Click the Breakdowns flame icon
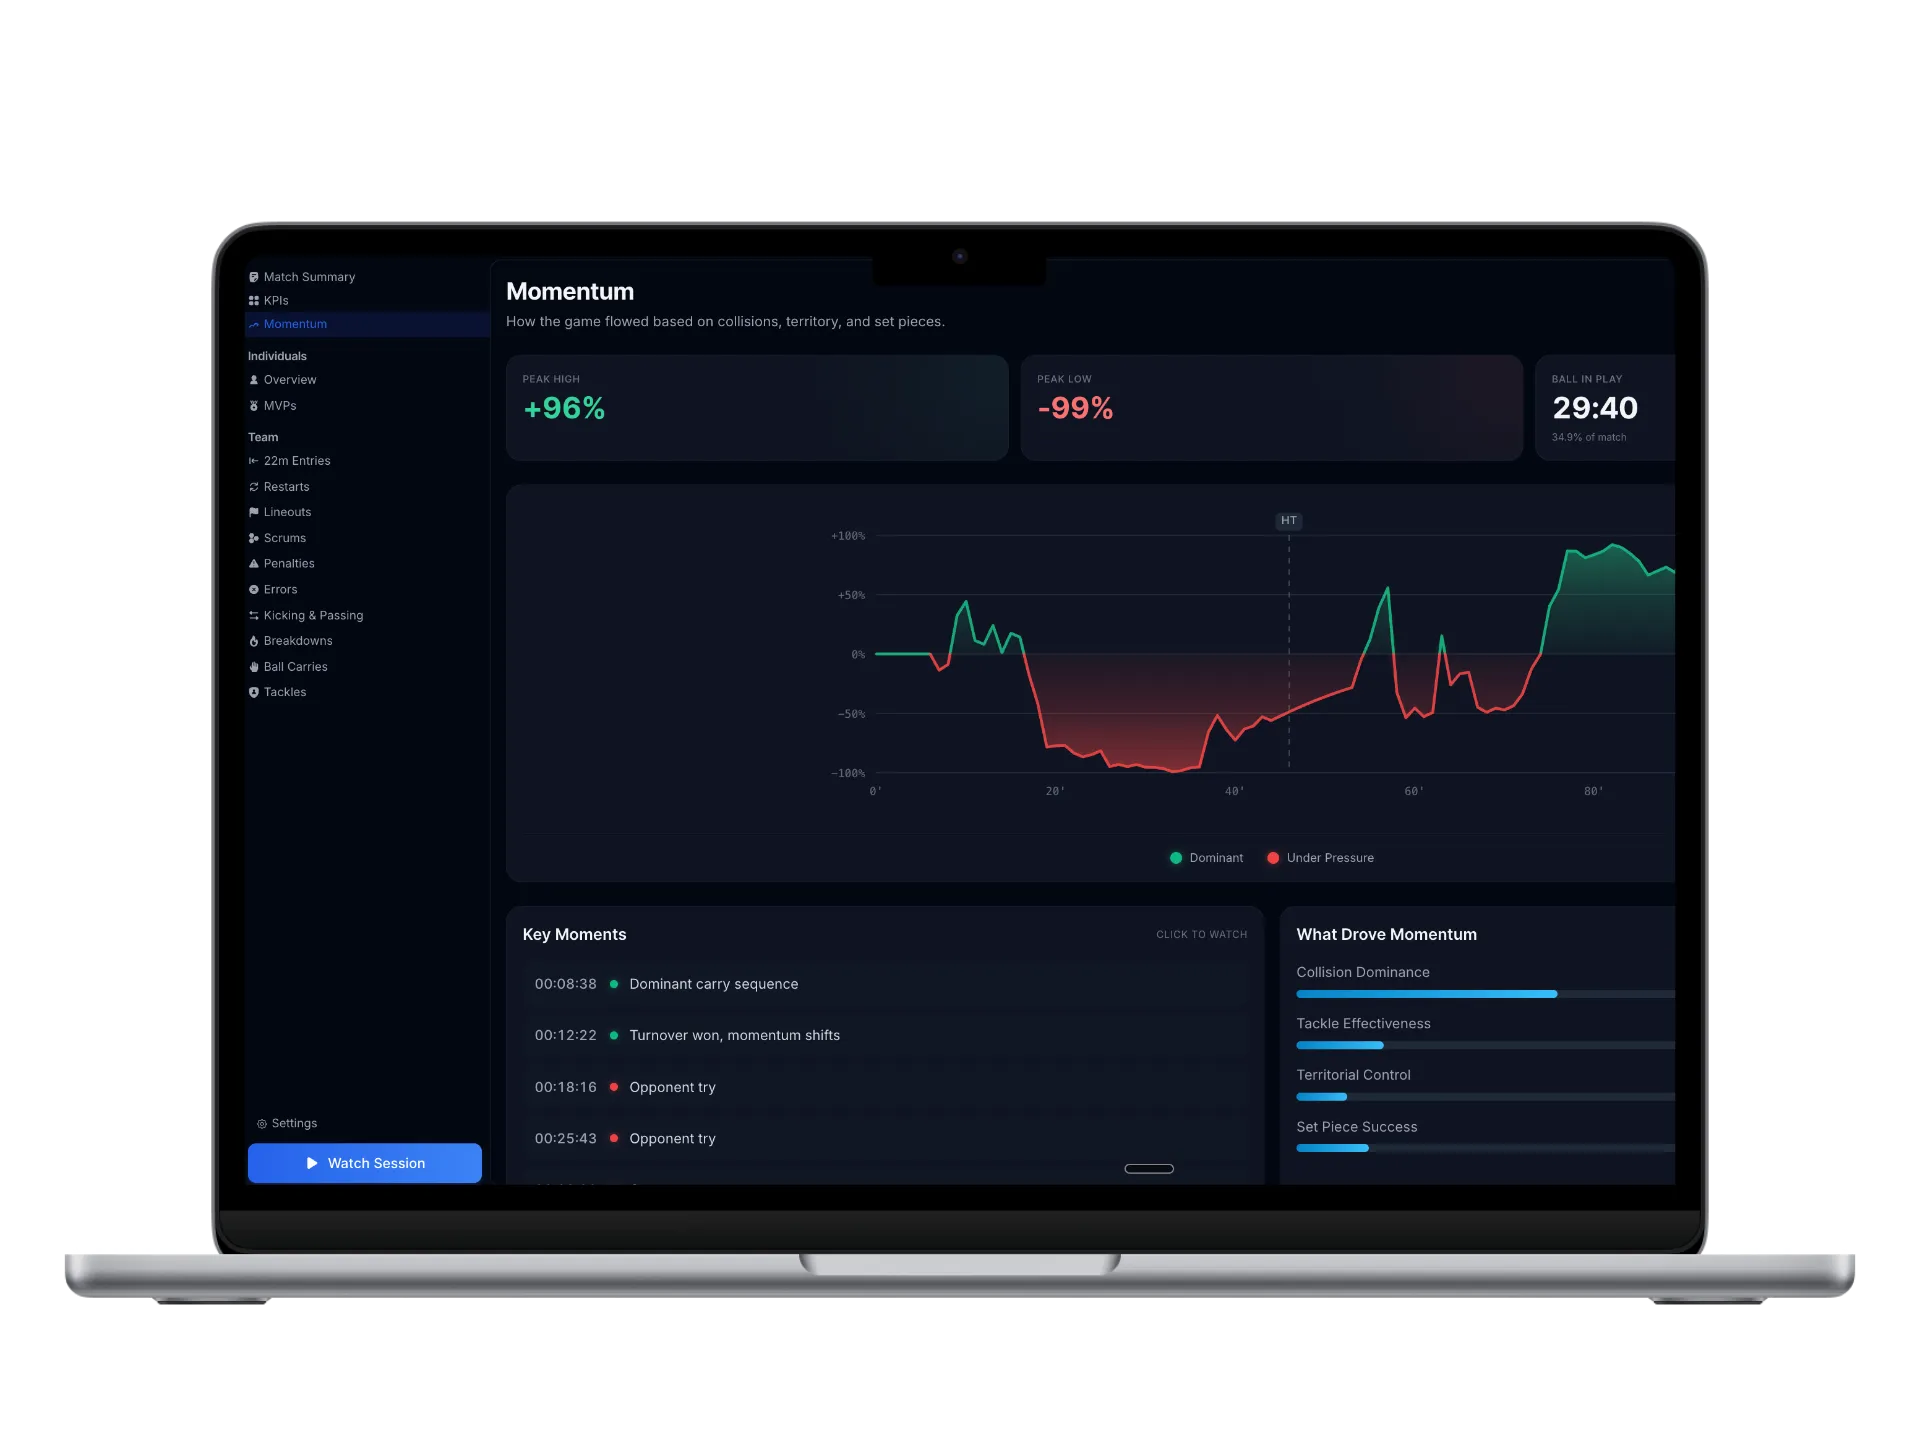 [x=254, y=641]
